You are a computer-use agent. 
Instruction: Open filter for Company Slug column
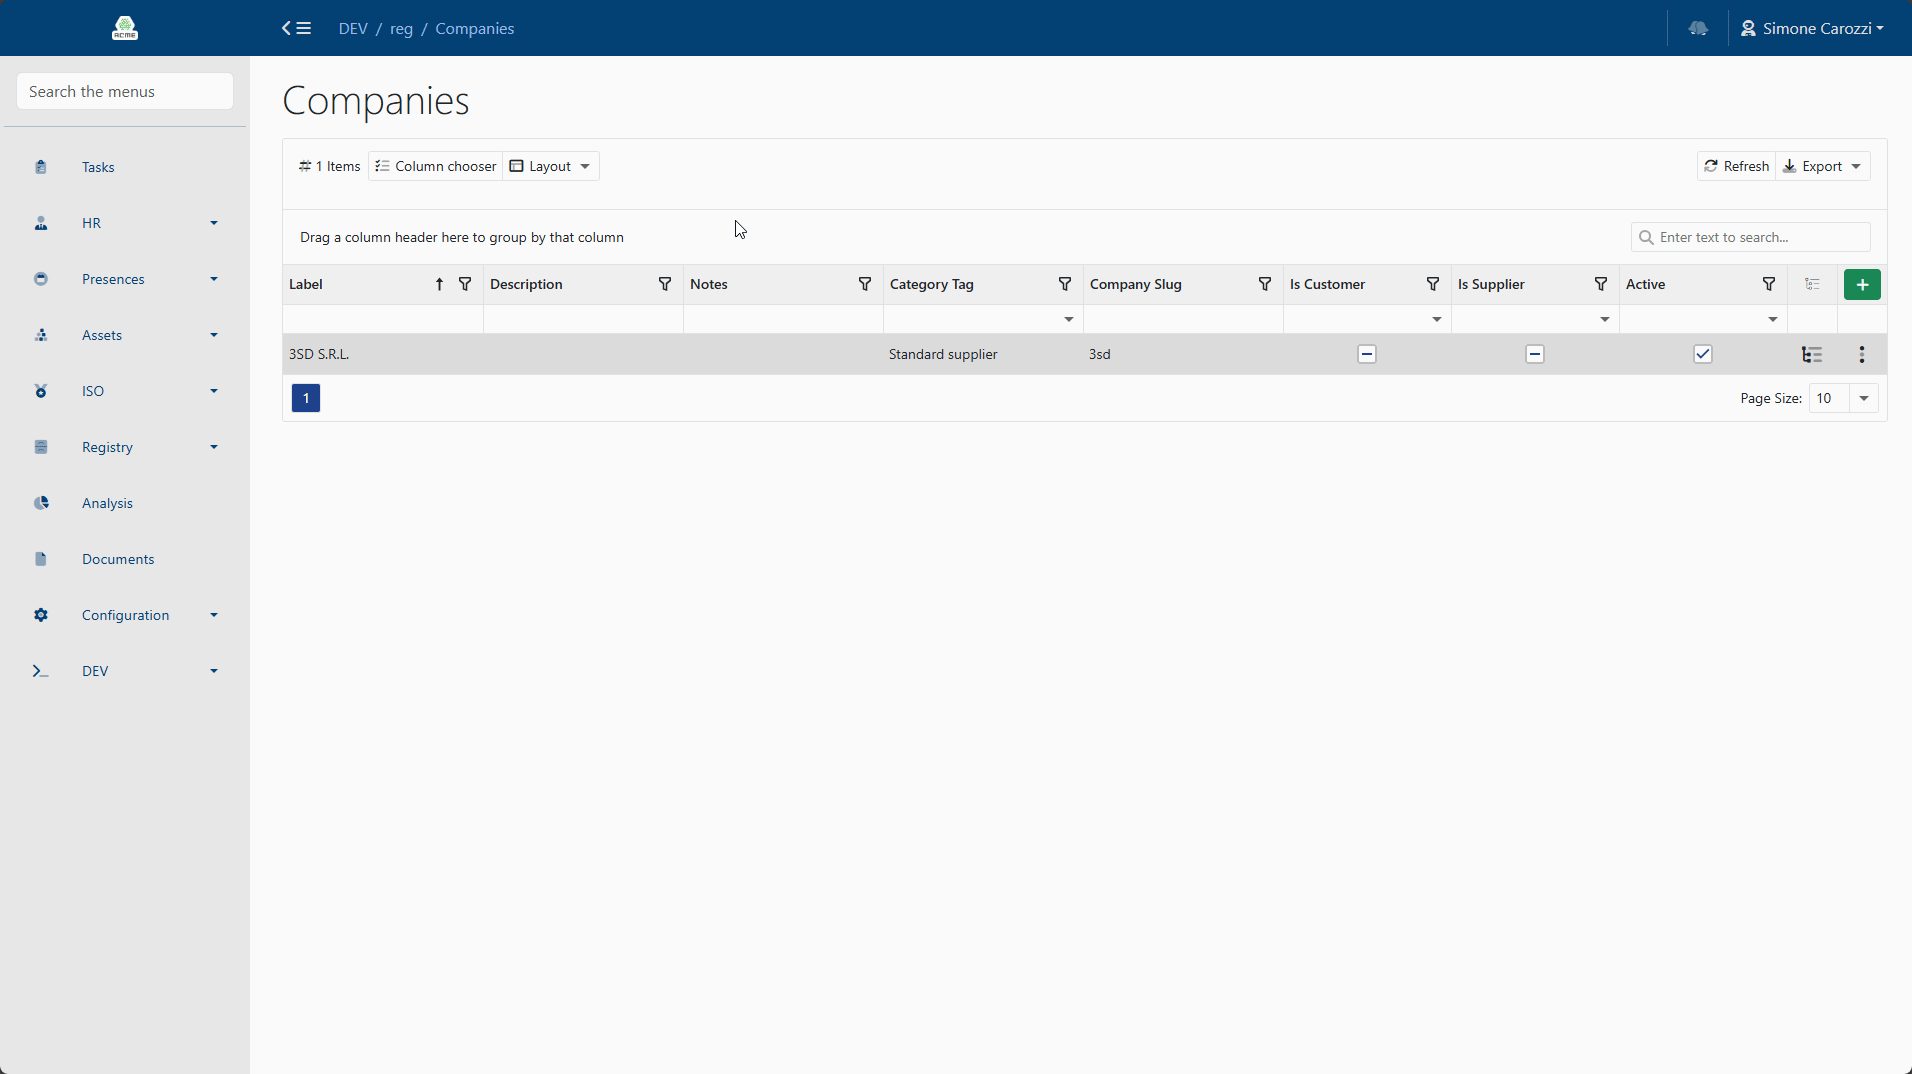click(1265, 285)
